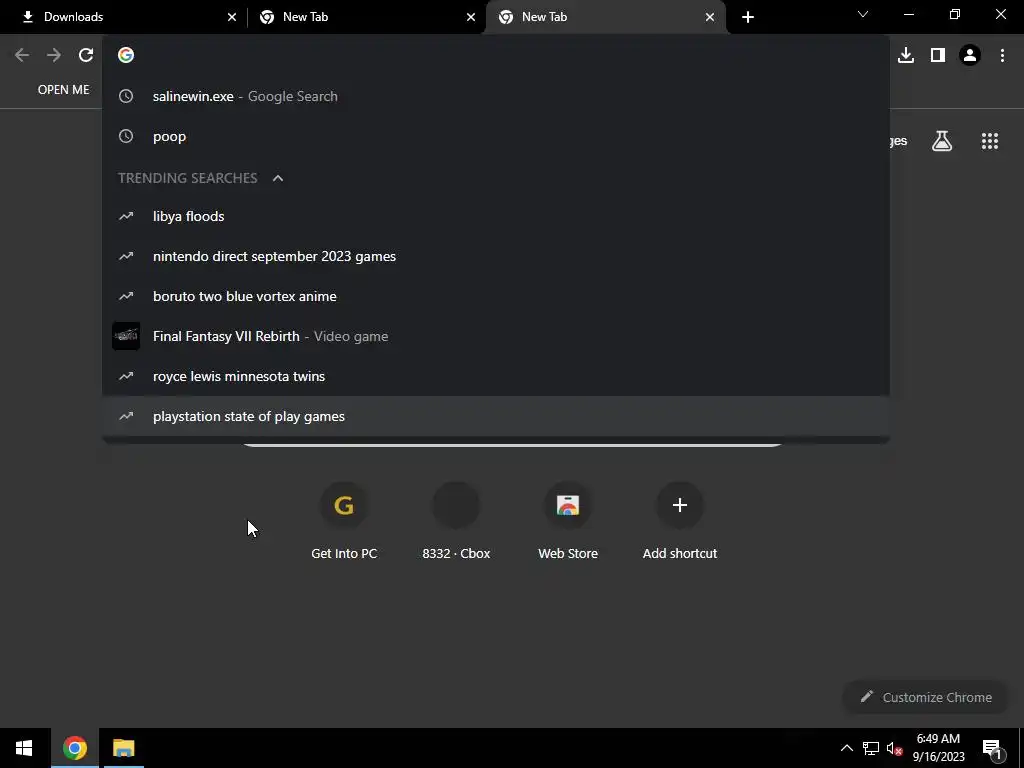
Task: Click the network status tray icon
Action: [871, 748]
